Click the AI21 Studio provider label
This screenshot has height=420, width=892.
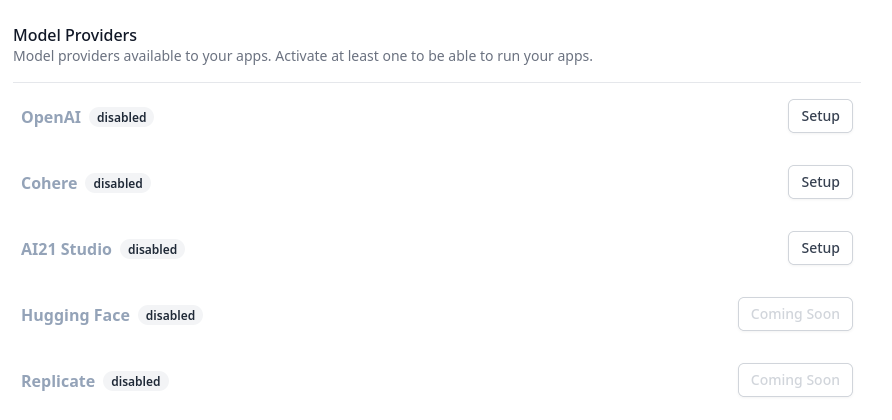[x=66, y=249]
